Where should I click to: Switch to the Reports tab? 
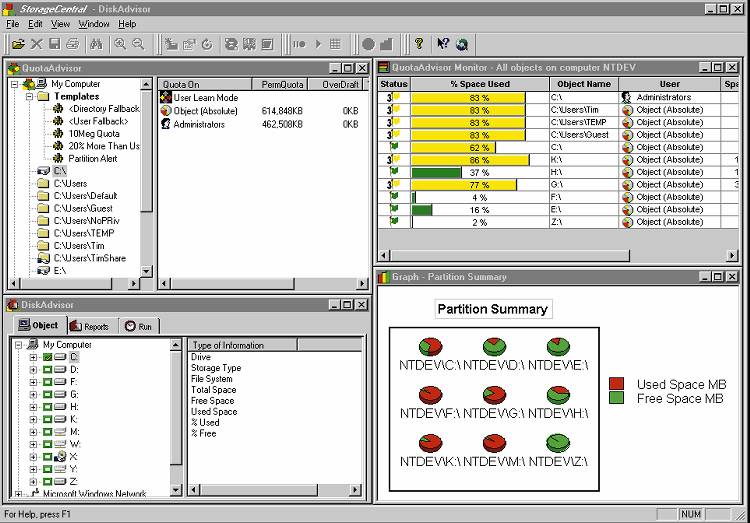[90, 326]
